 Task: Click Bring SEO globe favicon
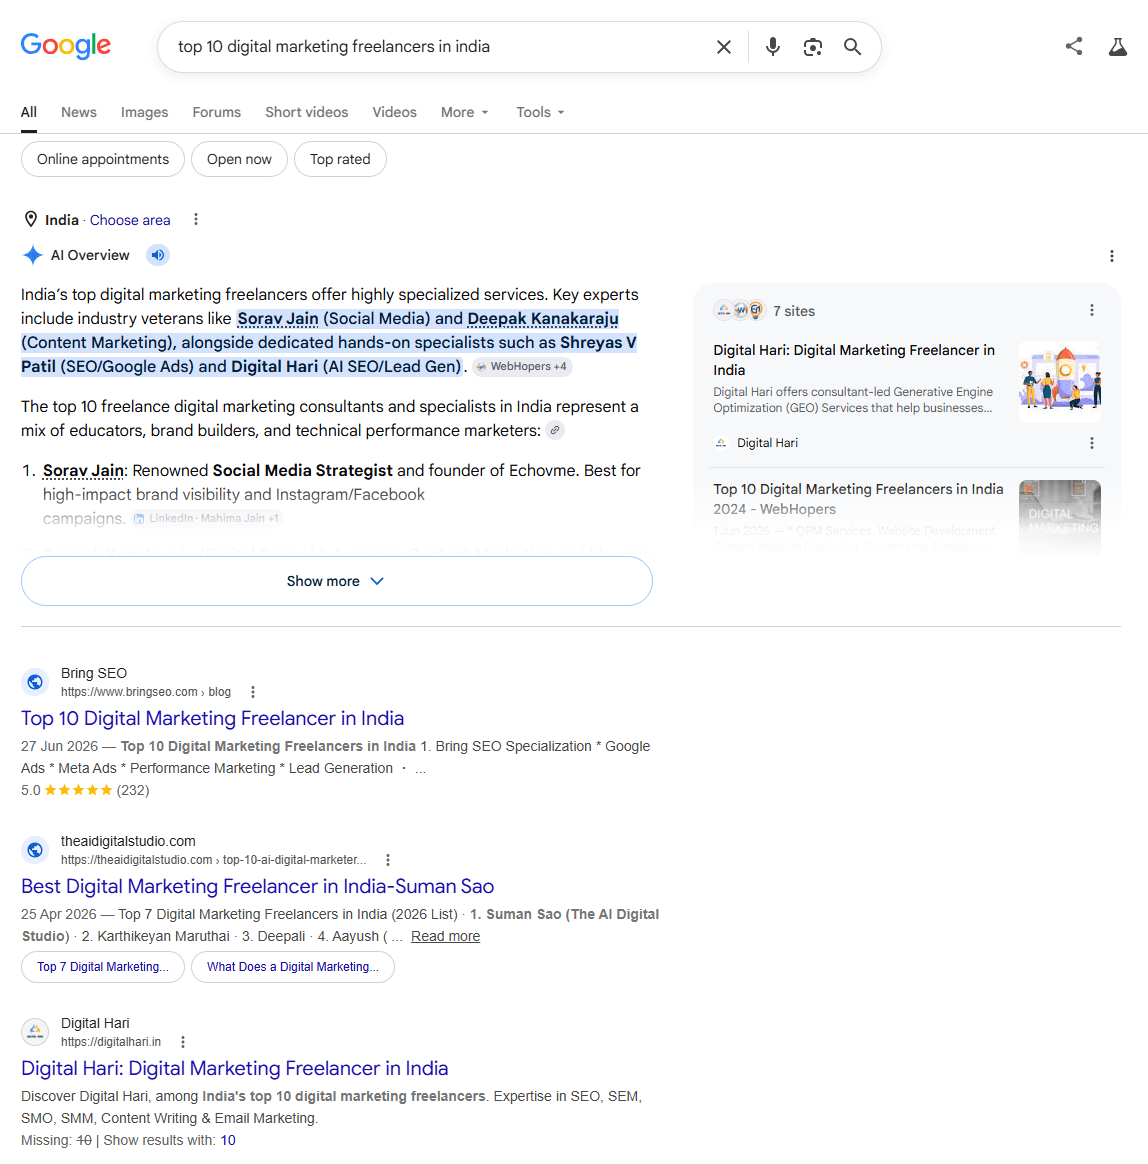pos(35,682)
